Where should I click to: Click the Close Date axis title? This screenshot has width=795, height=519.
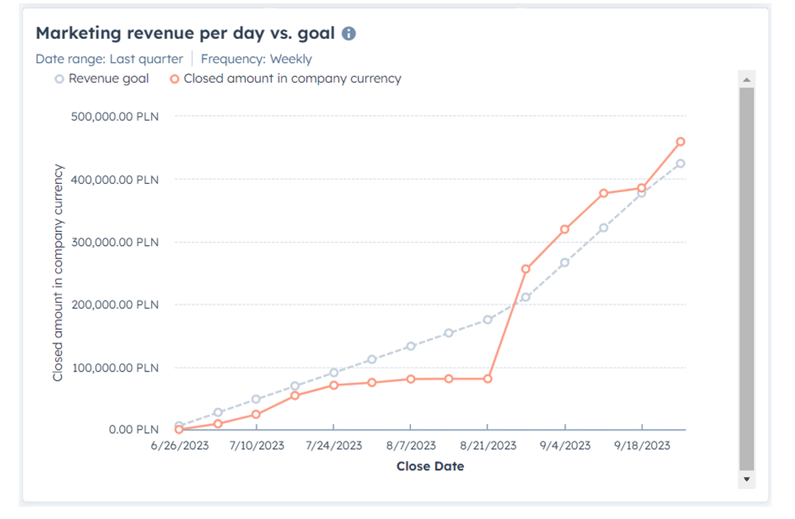pyautogui.click(x=430, y=466)
